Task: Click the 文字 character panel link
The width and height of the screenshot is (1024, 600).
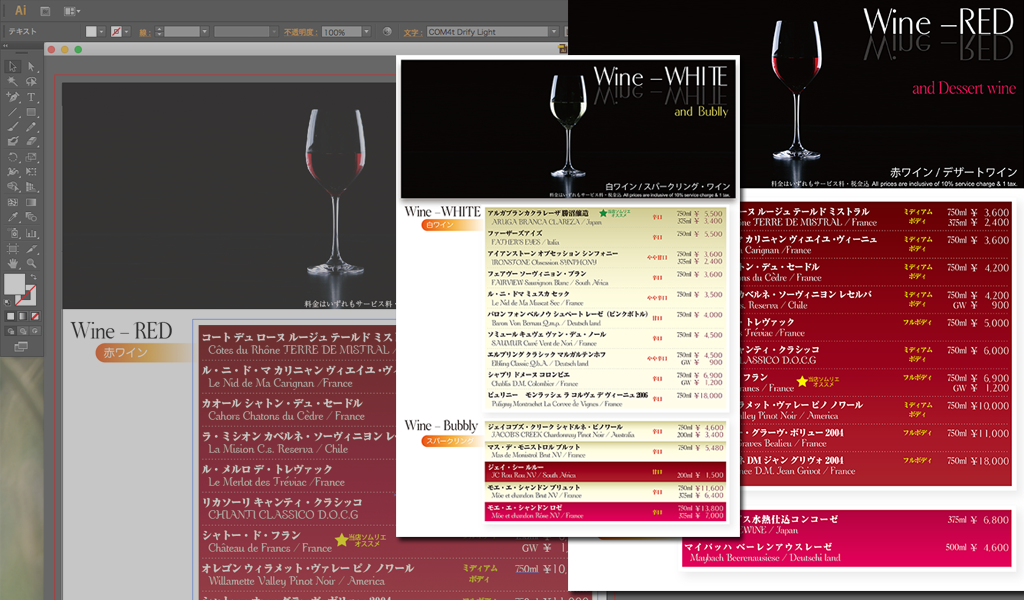Action: pyautogui.click(x=411, y=32)
